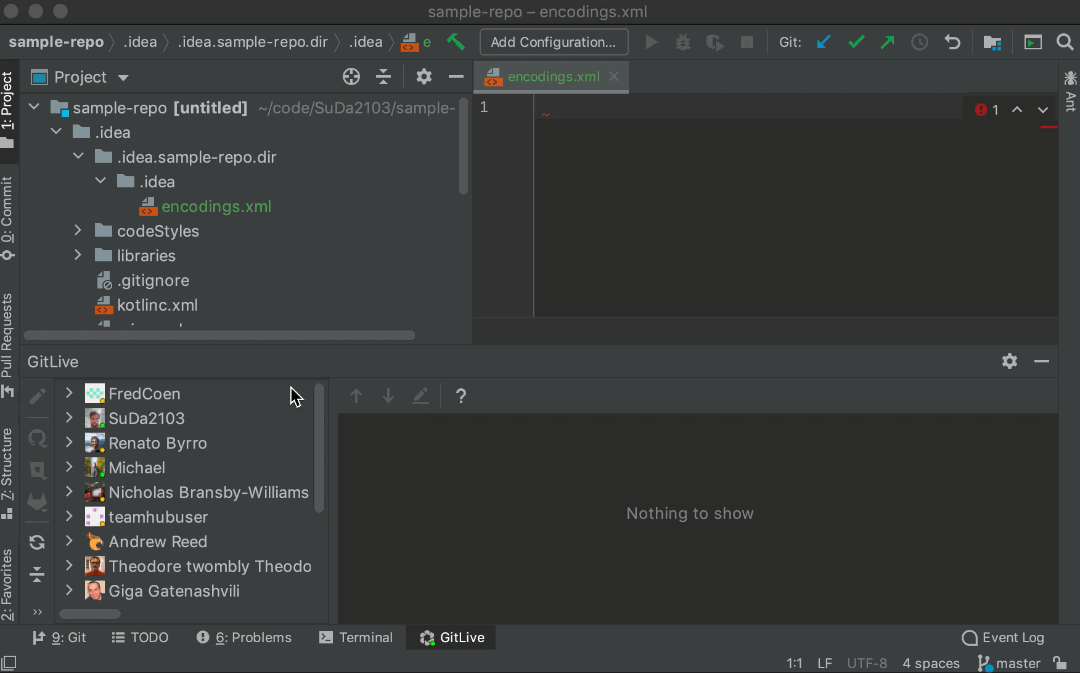This screenshot has width=1080, height=673.
Task: Select encodings.xml in project tree
Action: [216, 206]
